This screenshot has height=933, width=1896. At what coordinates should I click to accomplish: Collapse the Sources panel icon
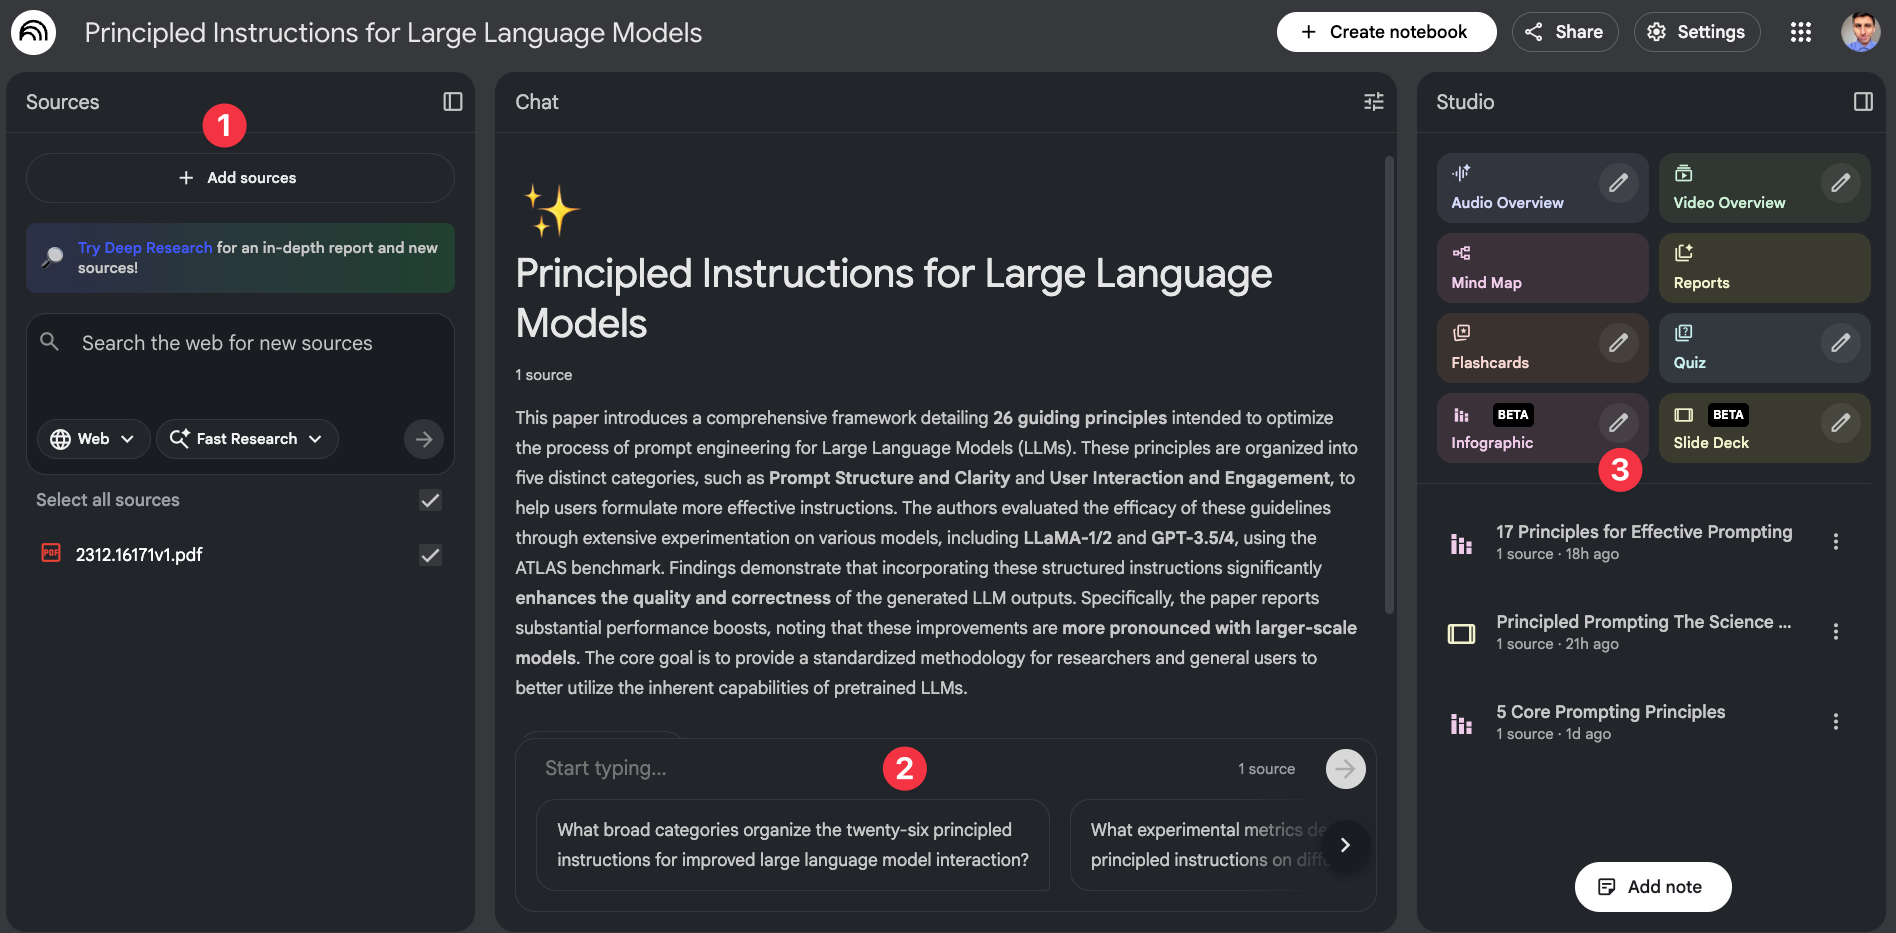pyautogui.click(x=453, y=102)
